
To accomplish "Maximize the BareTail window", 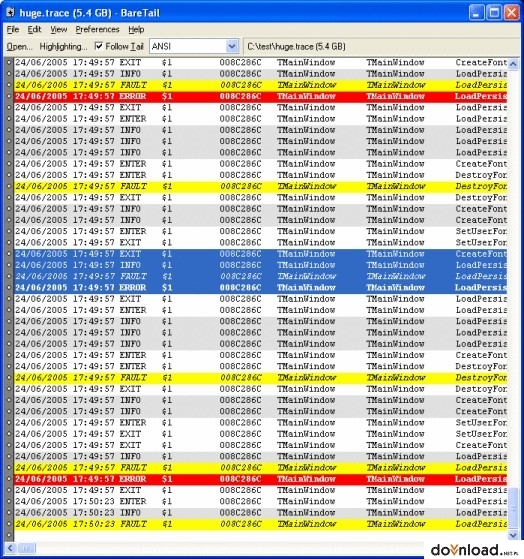I will coord(494,13).
